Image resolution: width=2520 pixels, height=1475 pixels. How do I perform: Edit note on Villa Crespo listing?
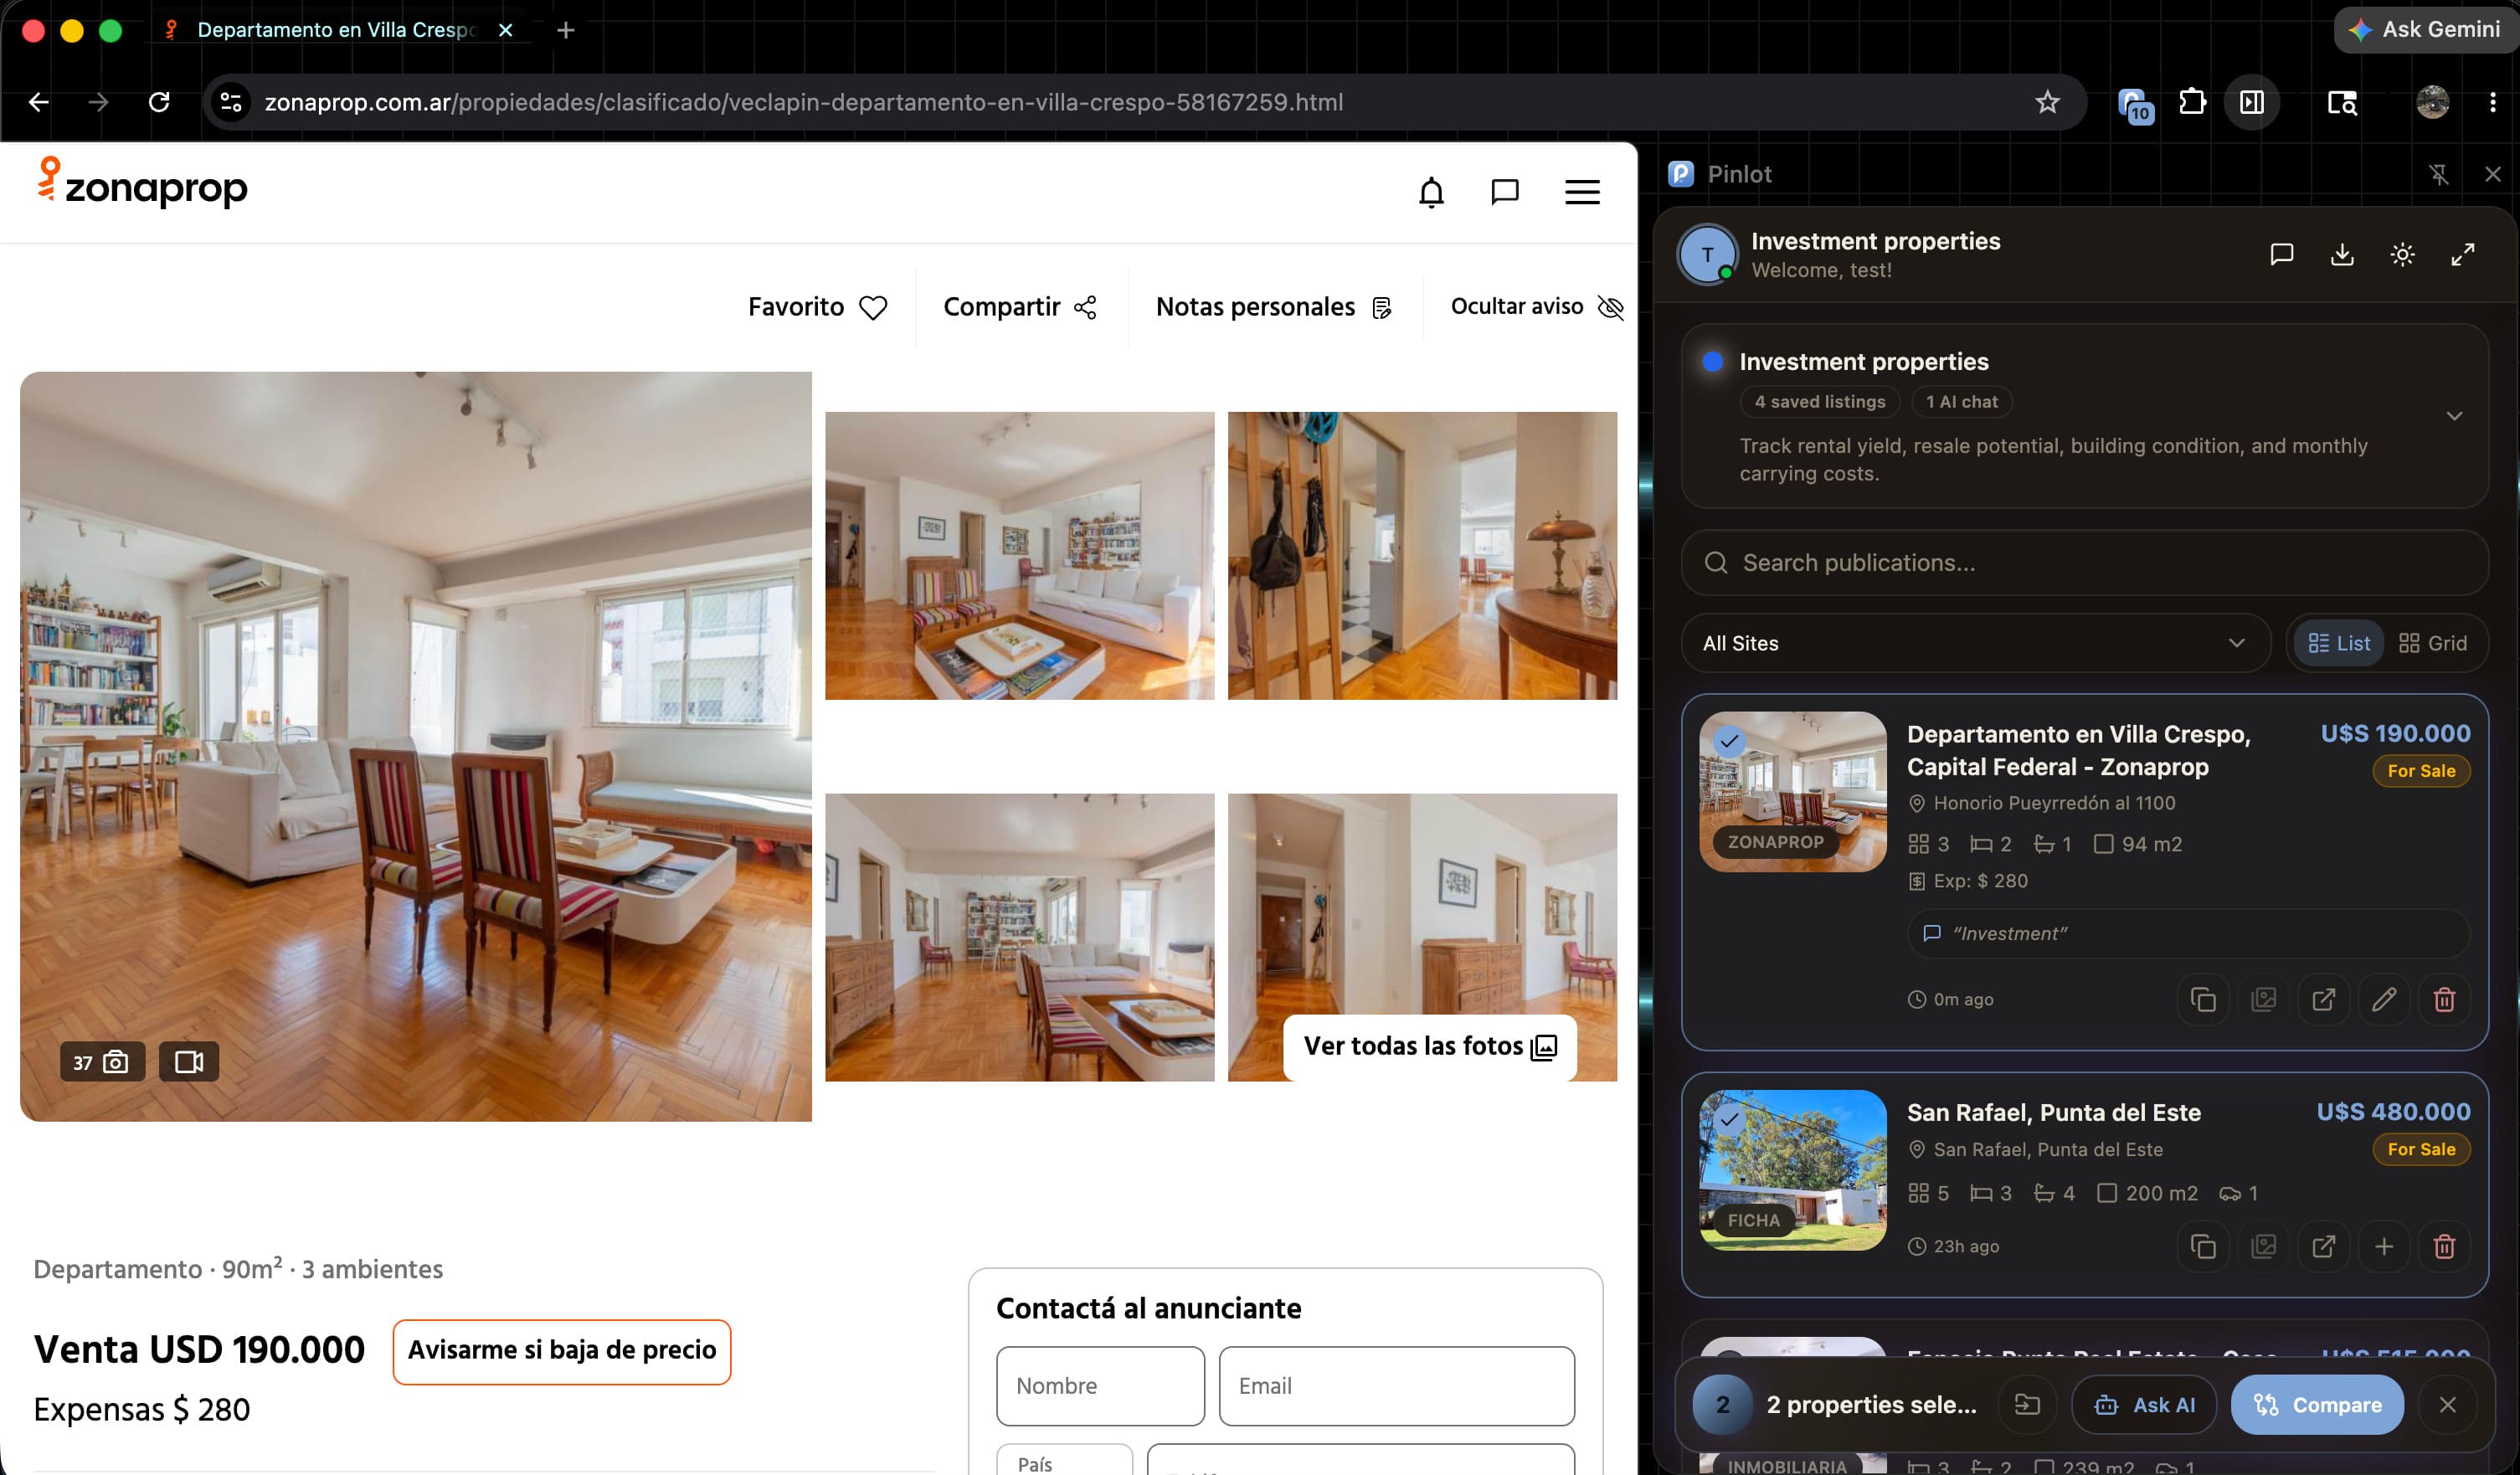click(2384, 999)
